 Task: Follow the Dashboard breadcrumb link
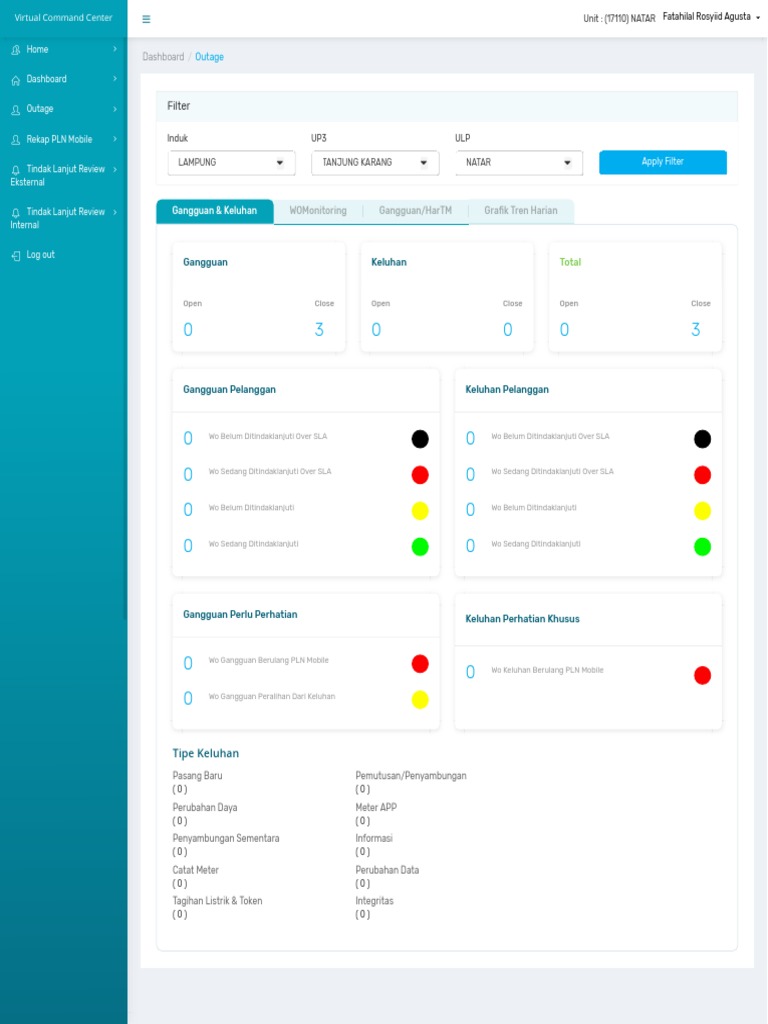(x=163, y=57)
